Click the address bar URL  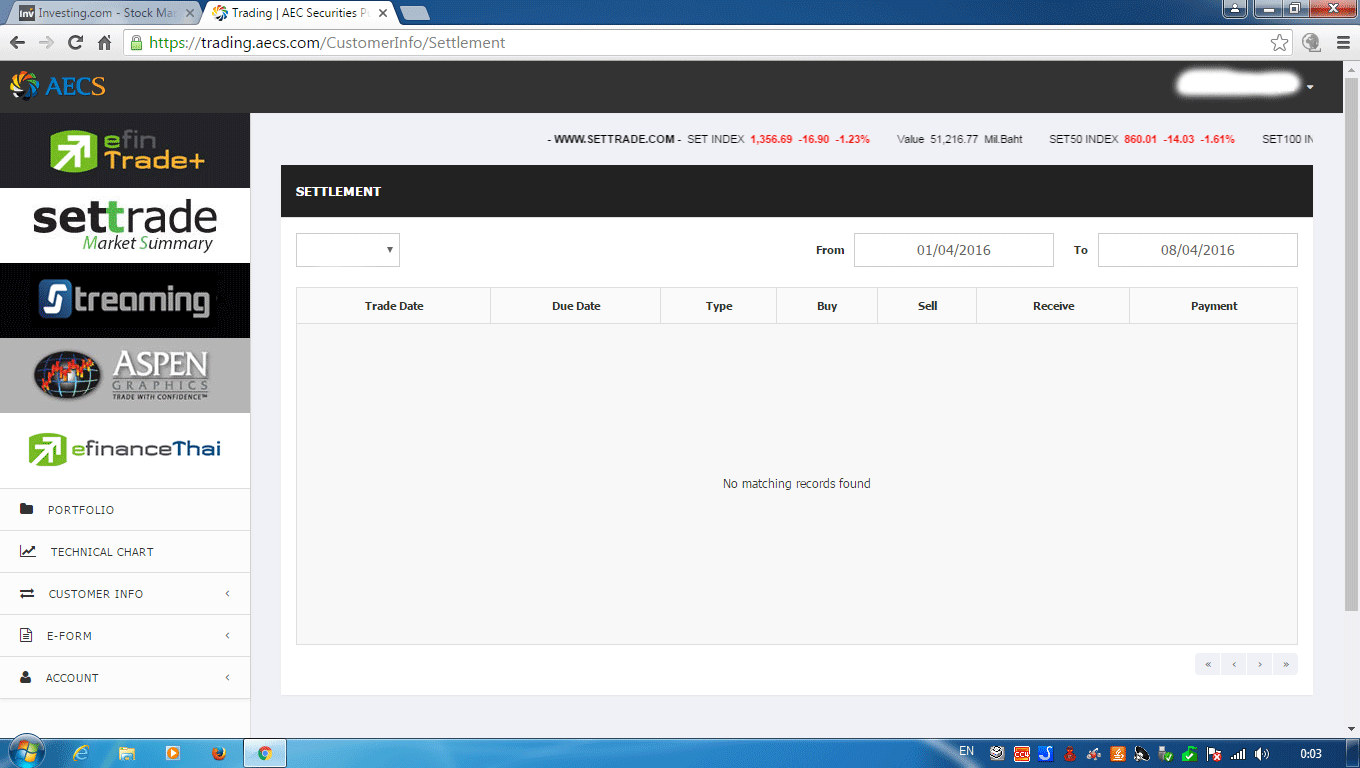point(327,43)
